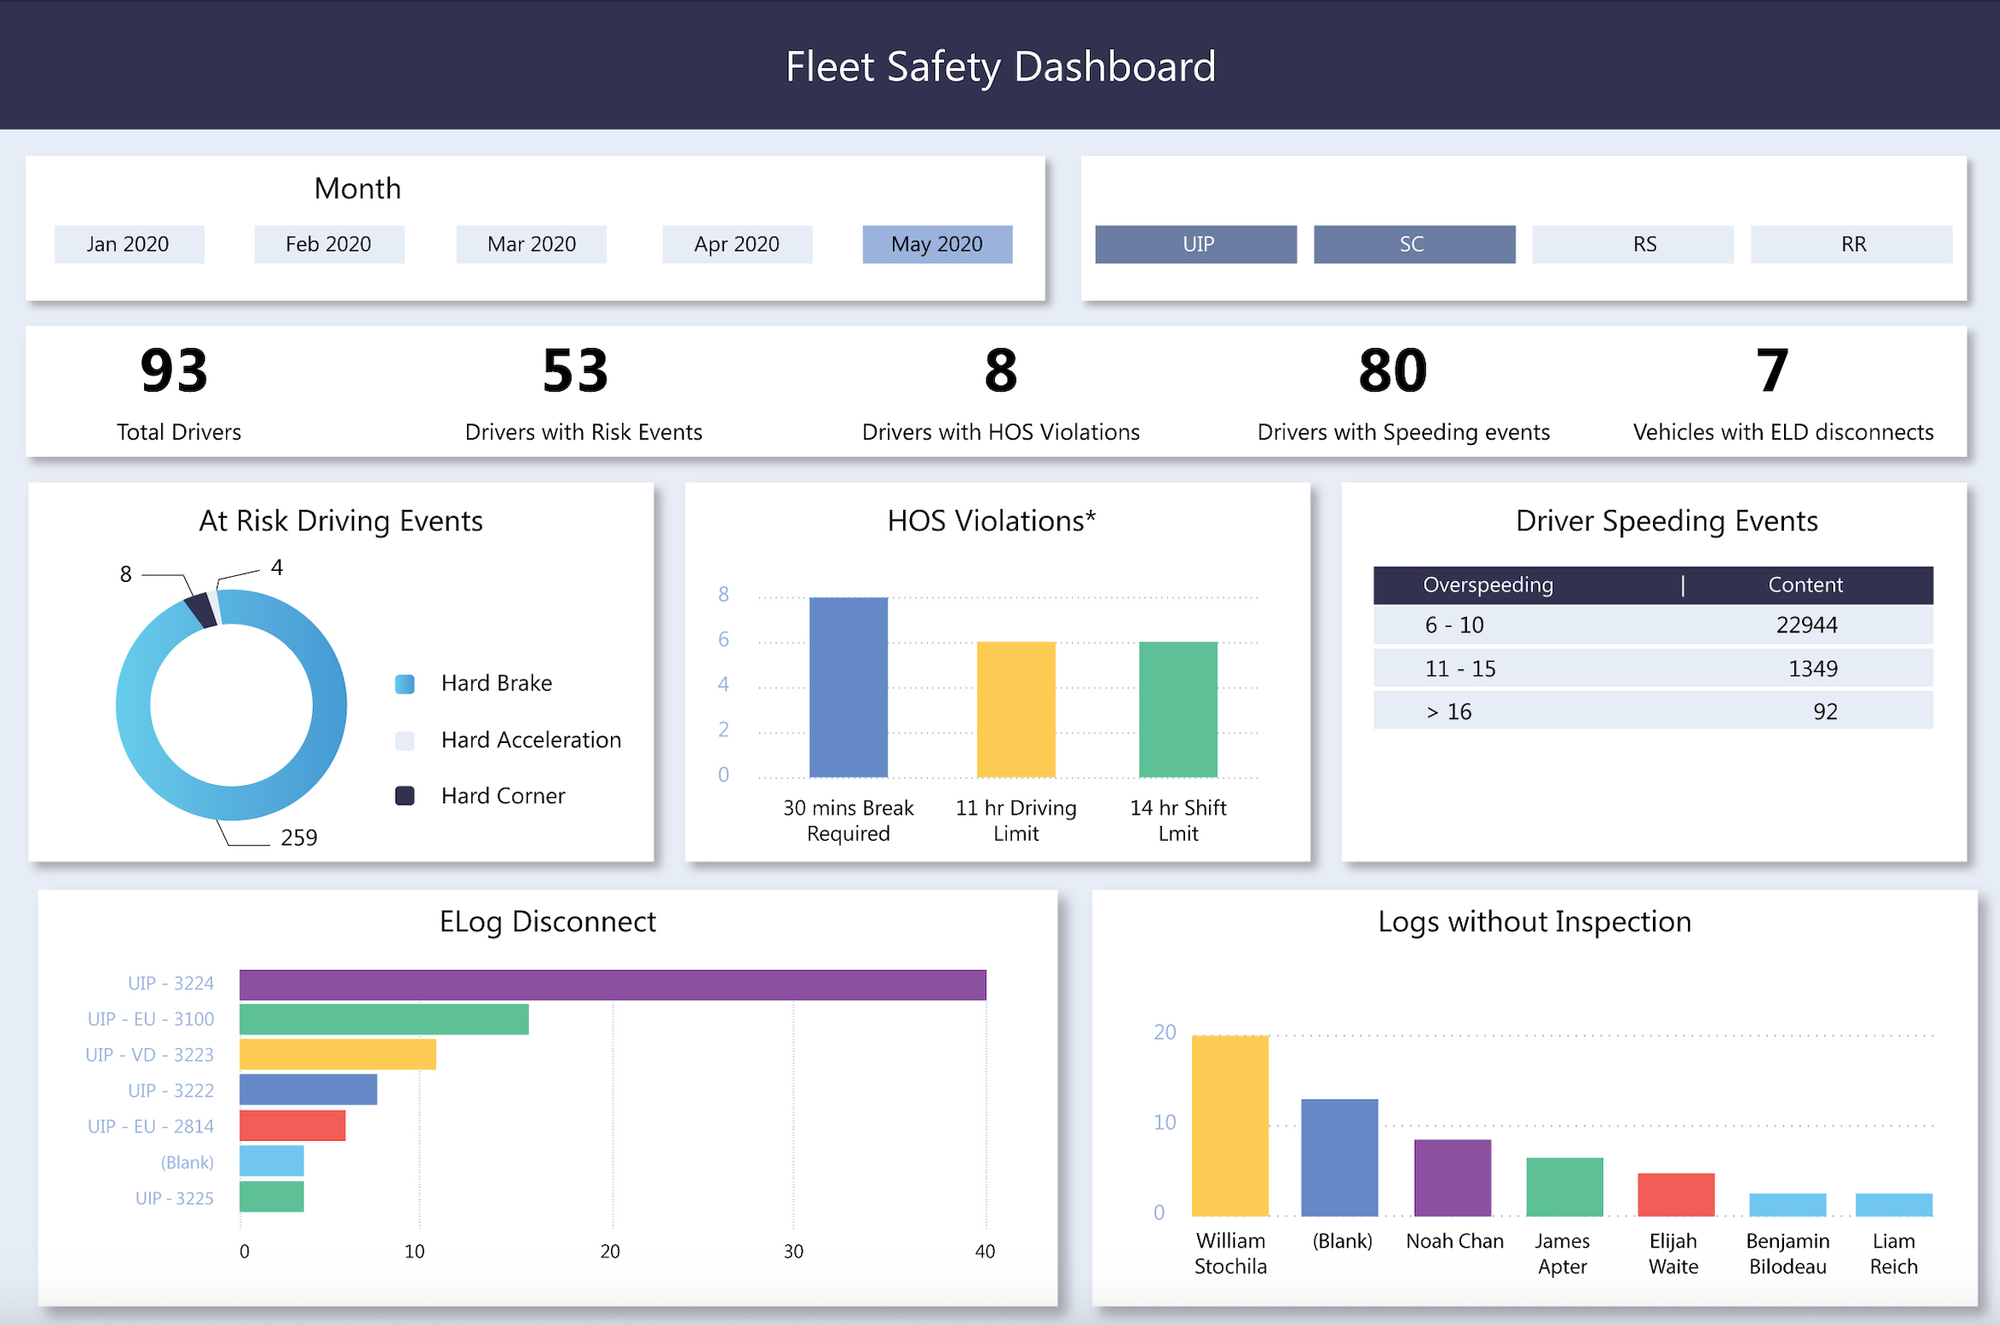This screenshot has height=1325, width=2000.
Task: Select the Jan 2020 month filter
Action: point(129,244)
